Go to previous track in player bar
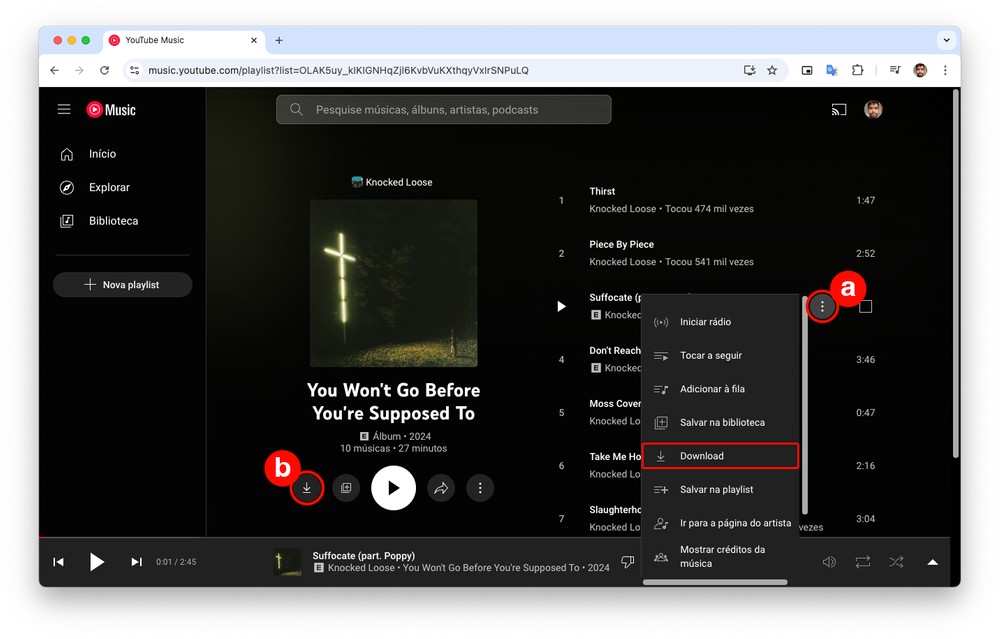The image size is (1000, 639). pos(58,562)
